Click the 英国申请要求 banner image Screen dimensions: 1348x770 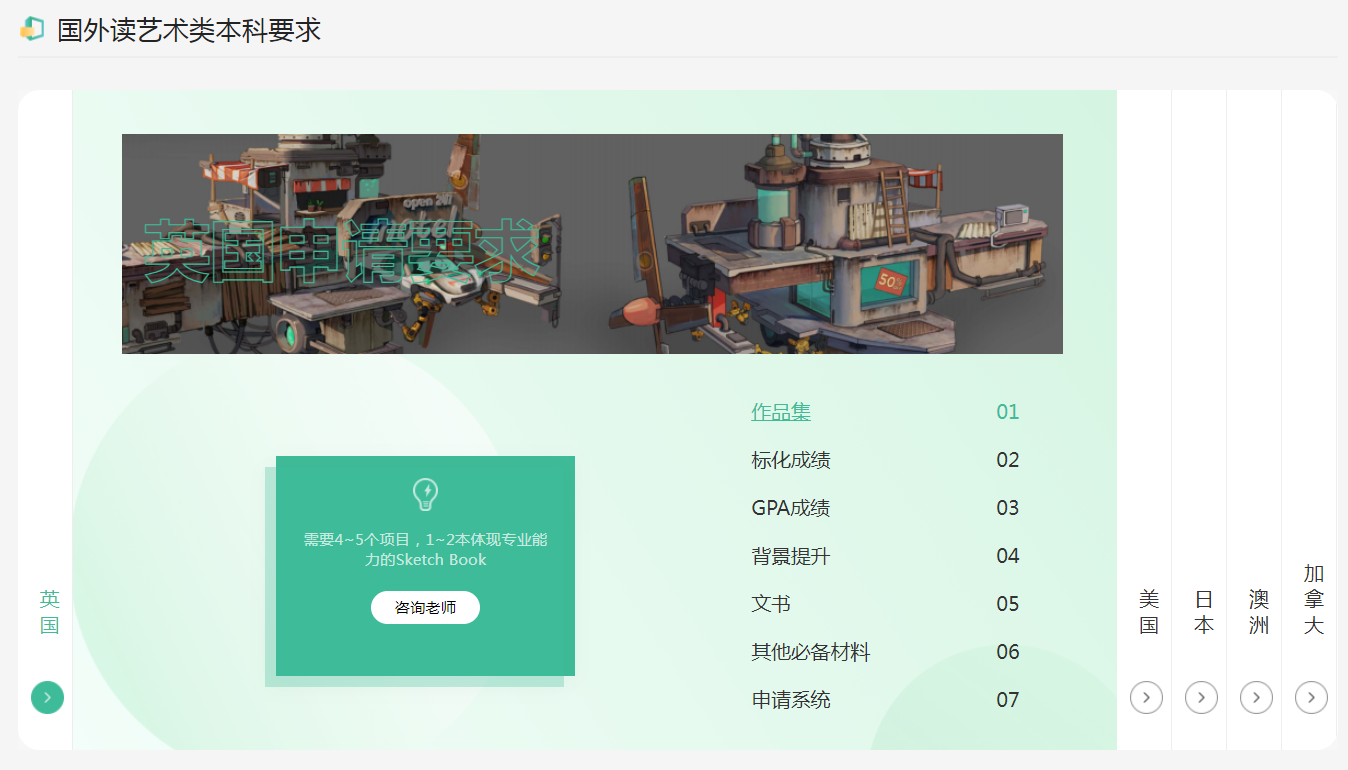pos(592,244)
